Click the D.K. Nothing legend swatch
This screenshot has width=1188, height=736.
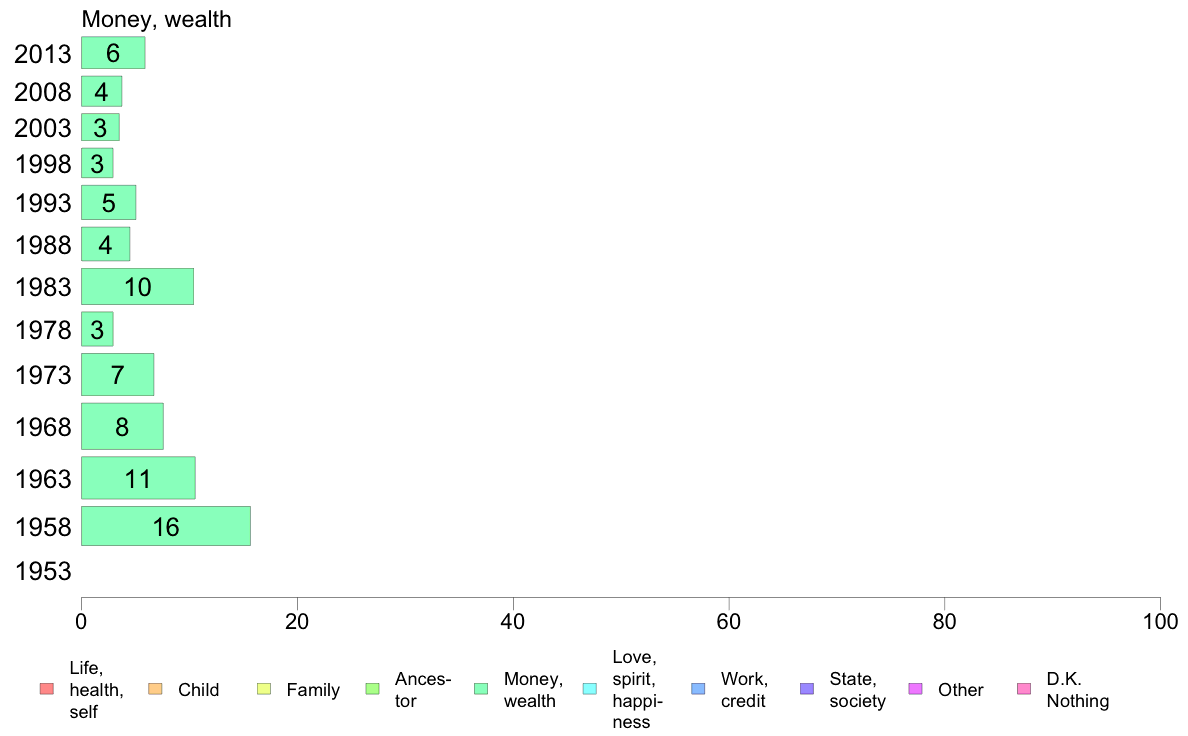coord(1024,689)
